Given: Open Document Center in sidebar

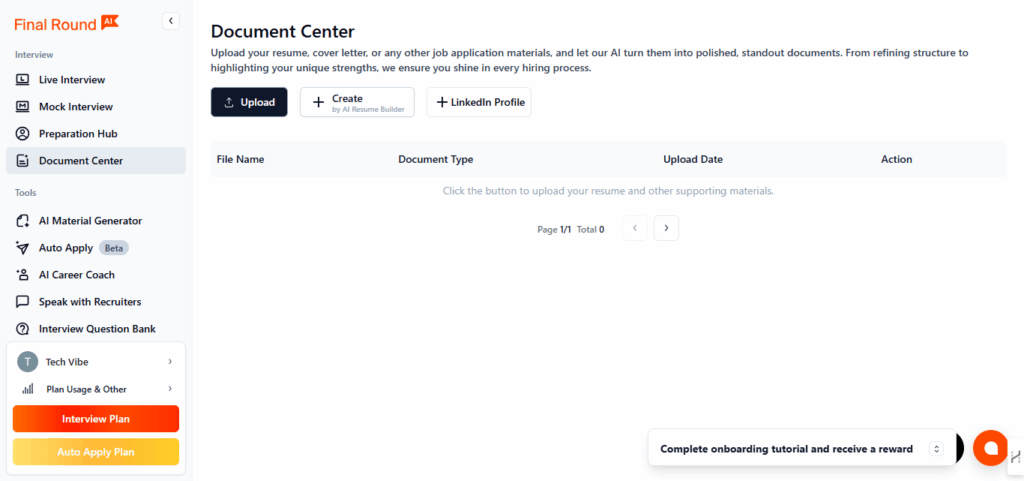Looking at the screenshot, I should 96,161.
